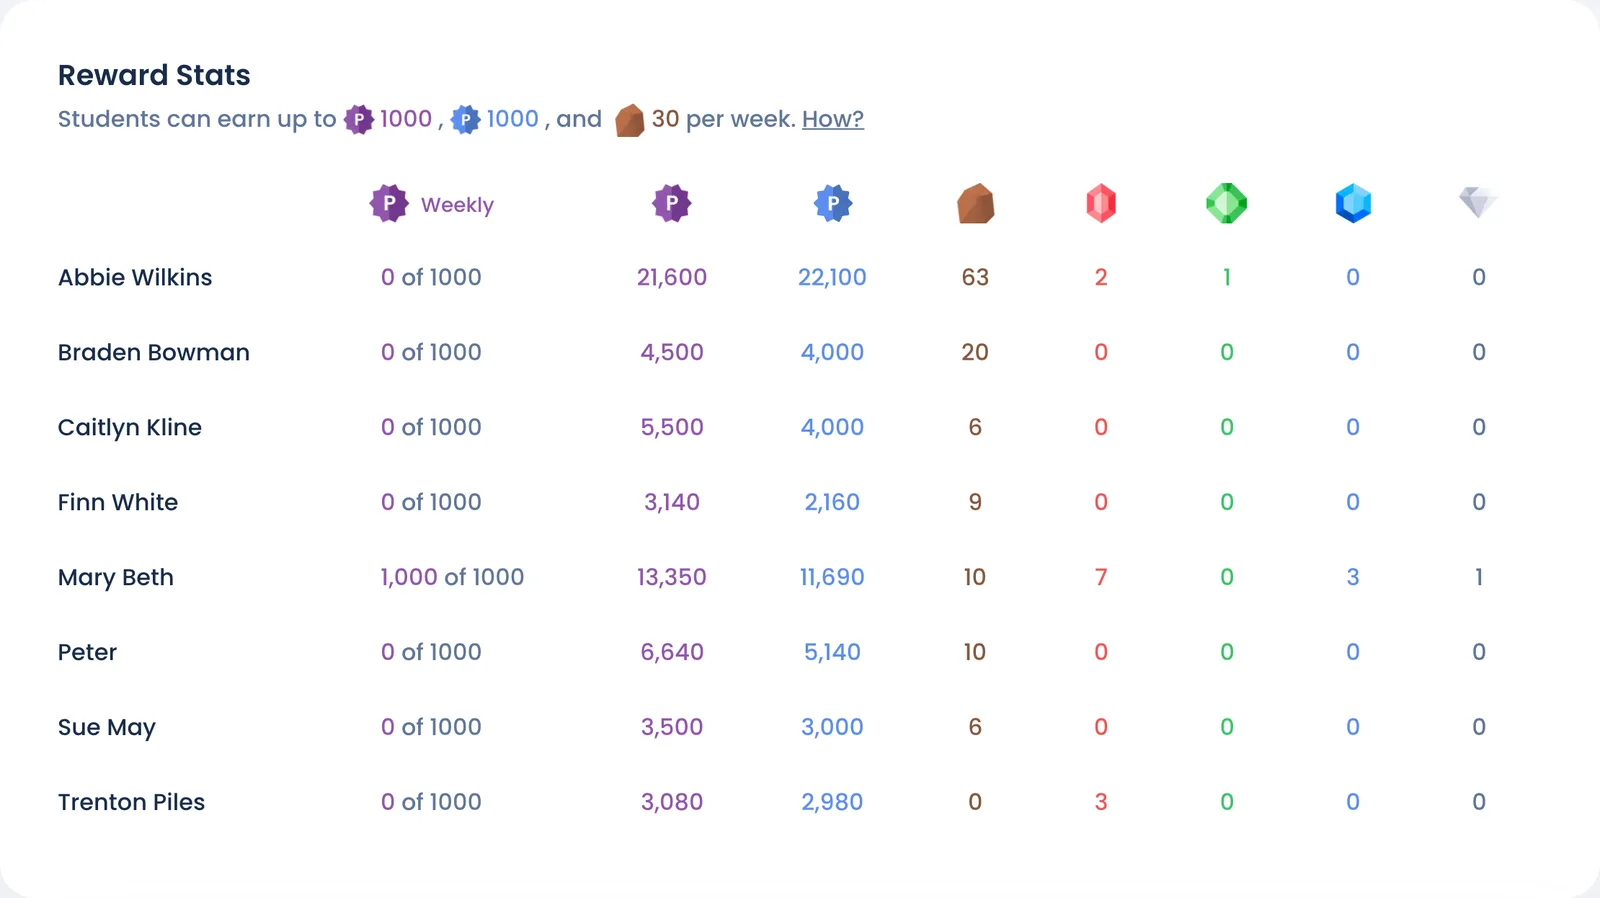1600x898 pixels.
Task: Click Mary Beth's purple points '13,350'
Action: click(672, 577)
